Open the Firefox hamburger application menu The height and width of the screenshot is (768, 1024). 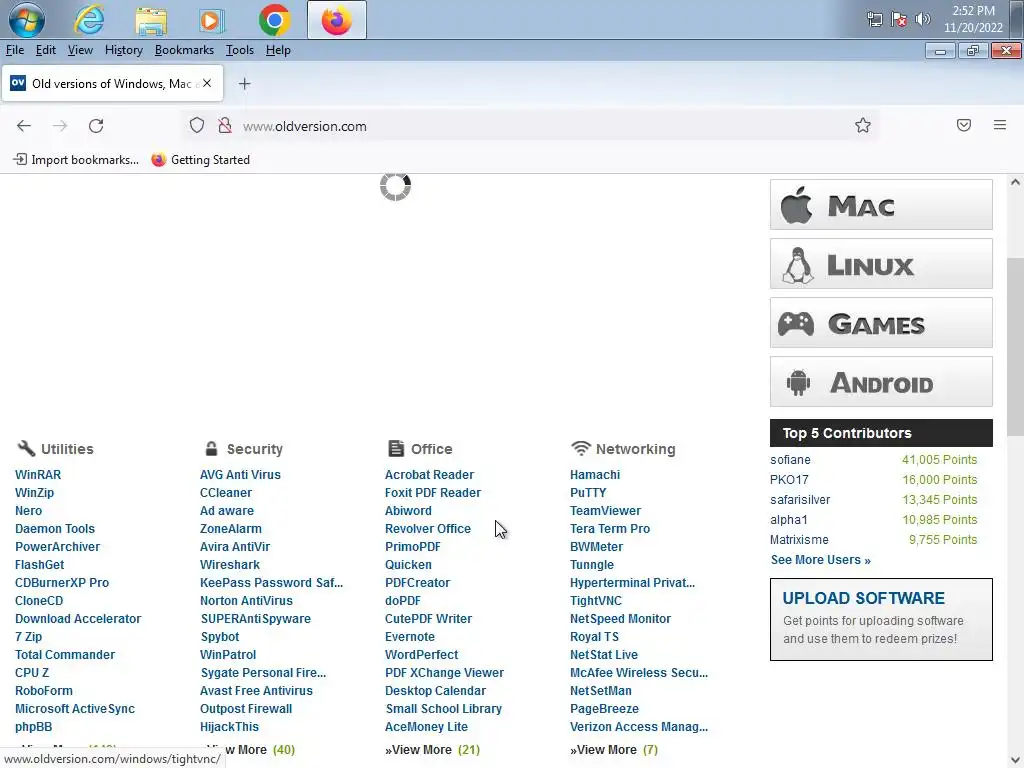[1000, 125]
